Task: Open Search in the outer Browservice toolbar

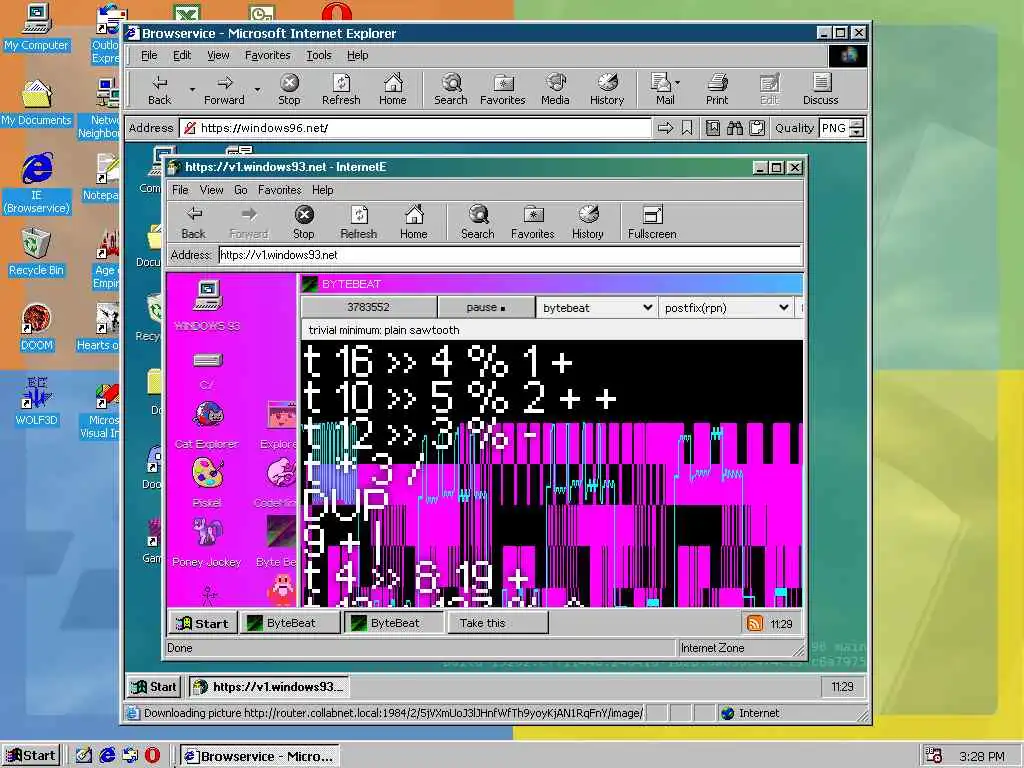Action: [x=451, y=89]
